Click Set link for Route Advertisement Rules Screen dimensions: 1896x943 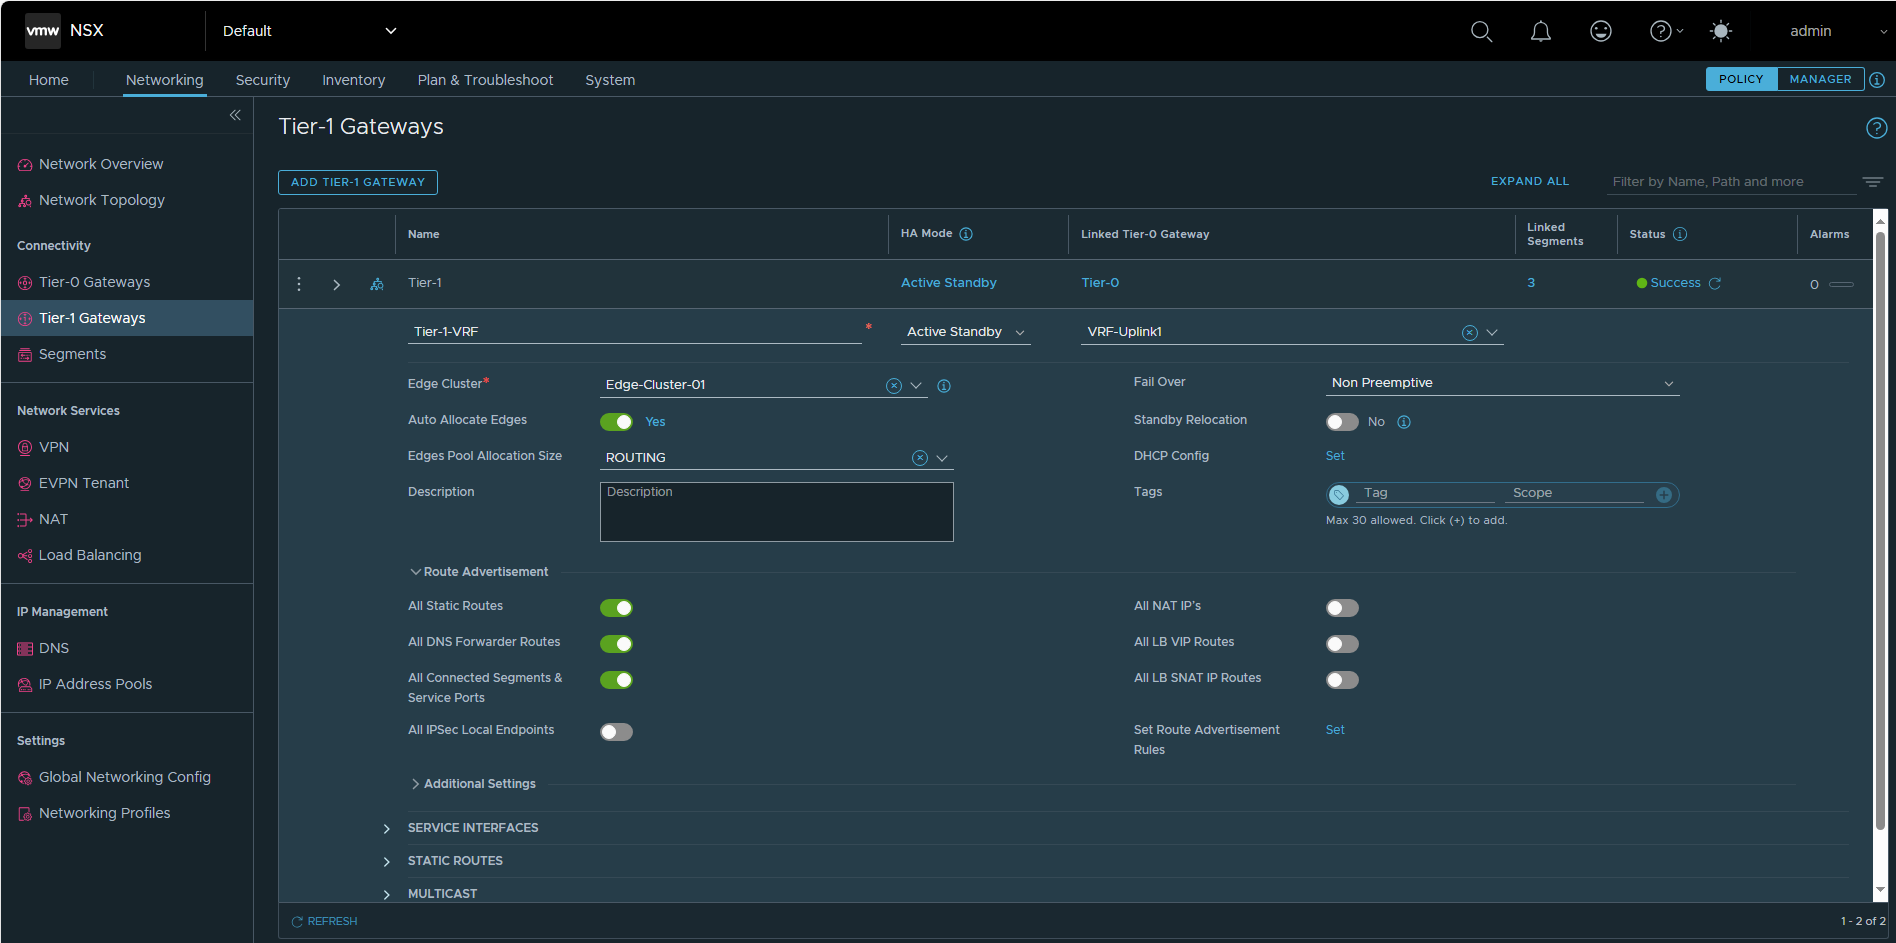tap(1335, 730)
